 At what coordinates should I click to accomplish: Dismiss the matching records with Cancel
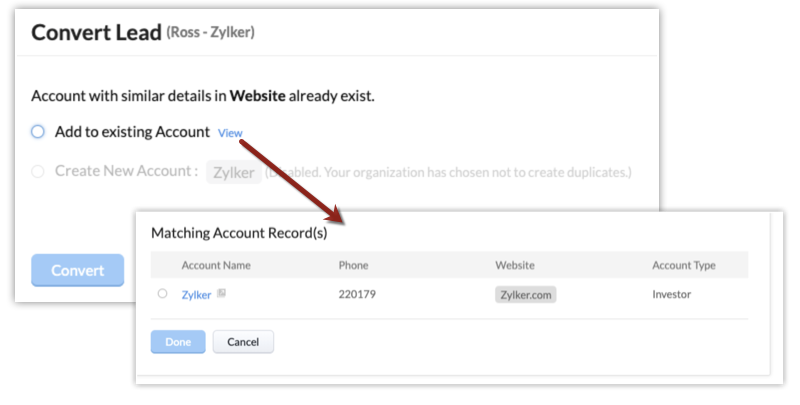pos(243,341)
